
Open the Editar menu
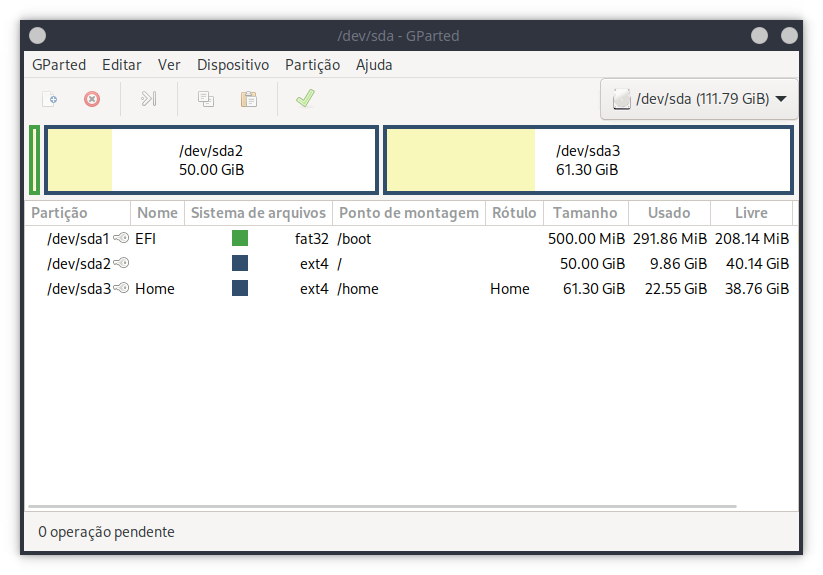121,65
